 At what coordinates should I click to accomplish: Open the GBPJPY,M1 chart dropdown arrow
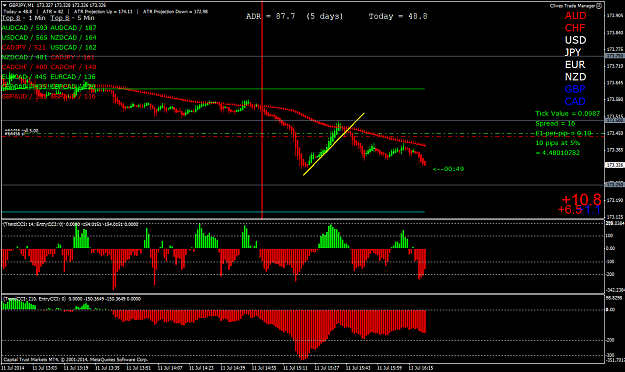(4, 6)
